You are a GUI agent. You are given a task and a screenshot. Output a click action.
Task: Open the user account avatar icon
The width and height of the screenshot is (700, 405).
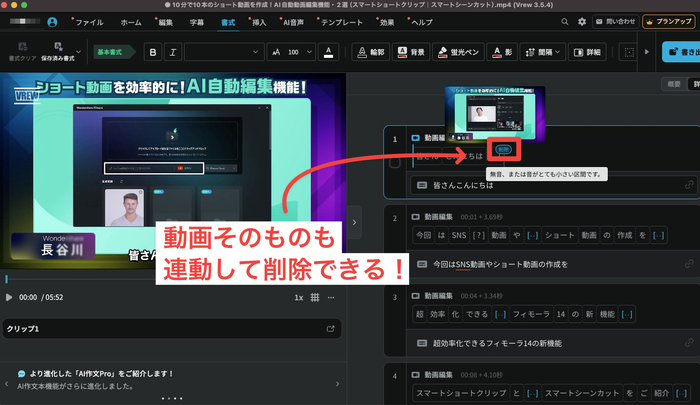pos(52,22)
